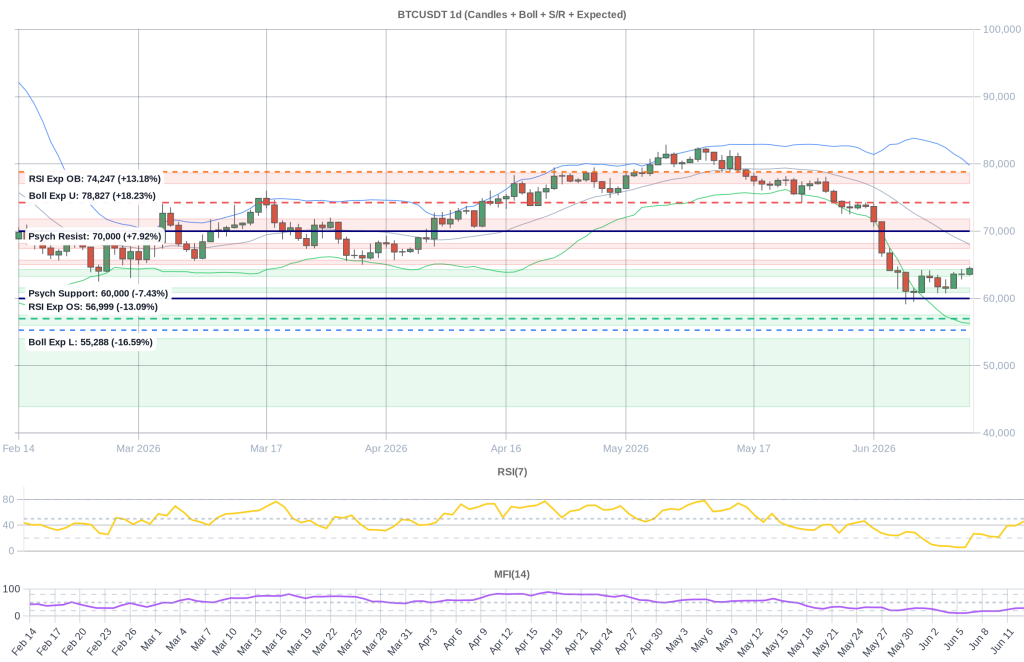Viewport: 1024px width, 662px height.
Task: Select the rotated "Apr 3" date label
Action: [x=426, y=640]
